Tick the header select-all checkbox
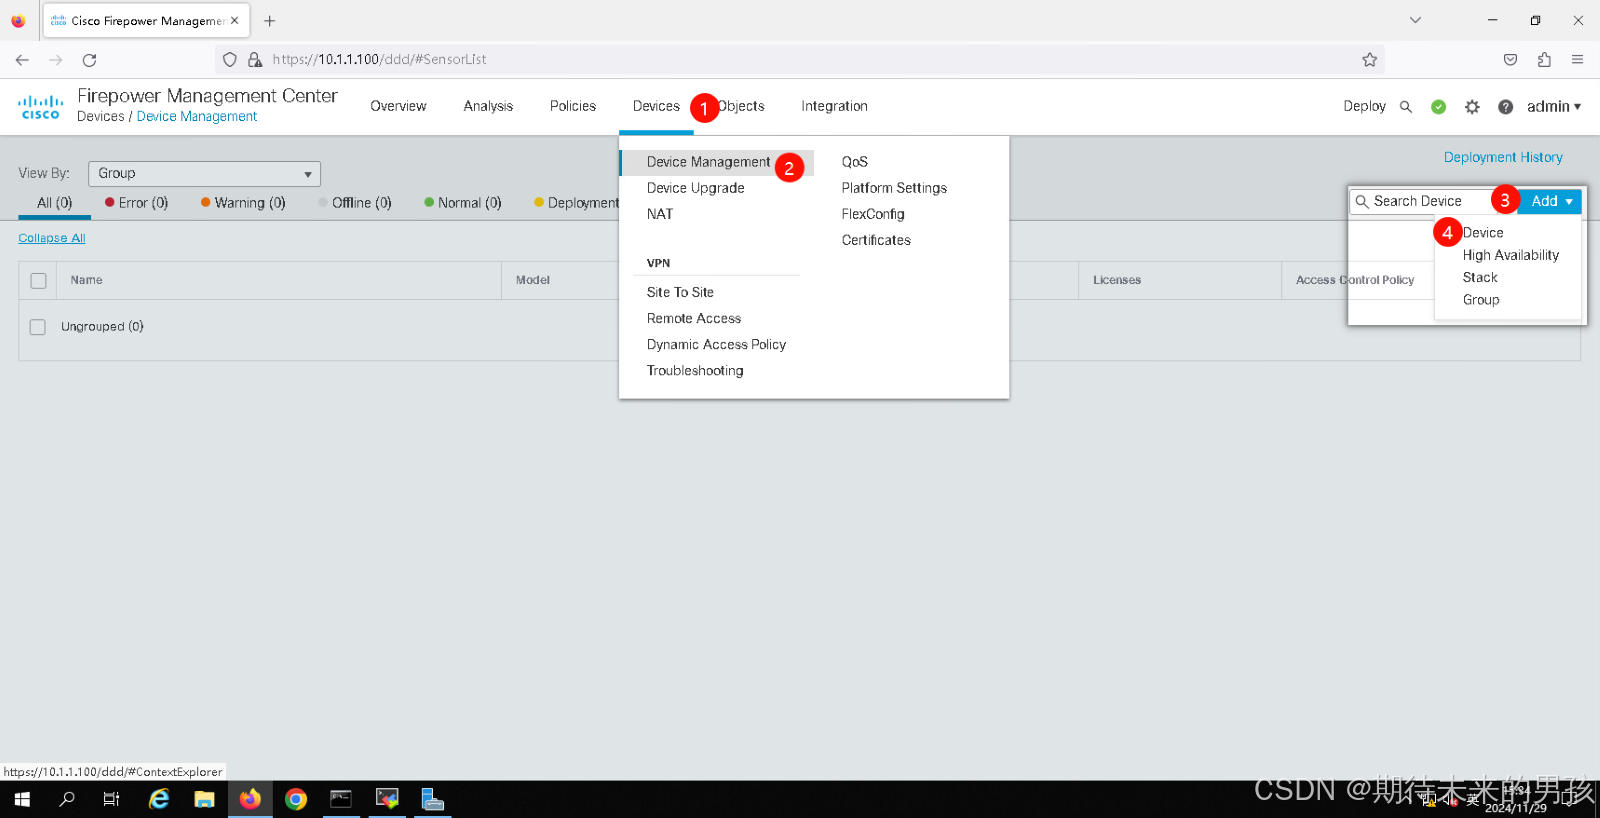 pyautogui.click(x=38, y=281)
